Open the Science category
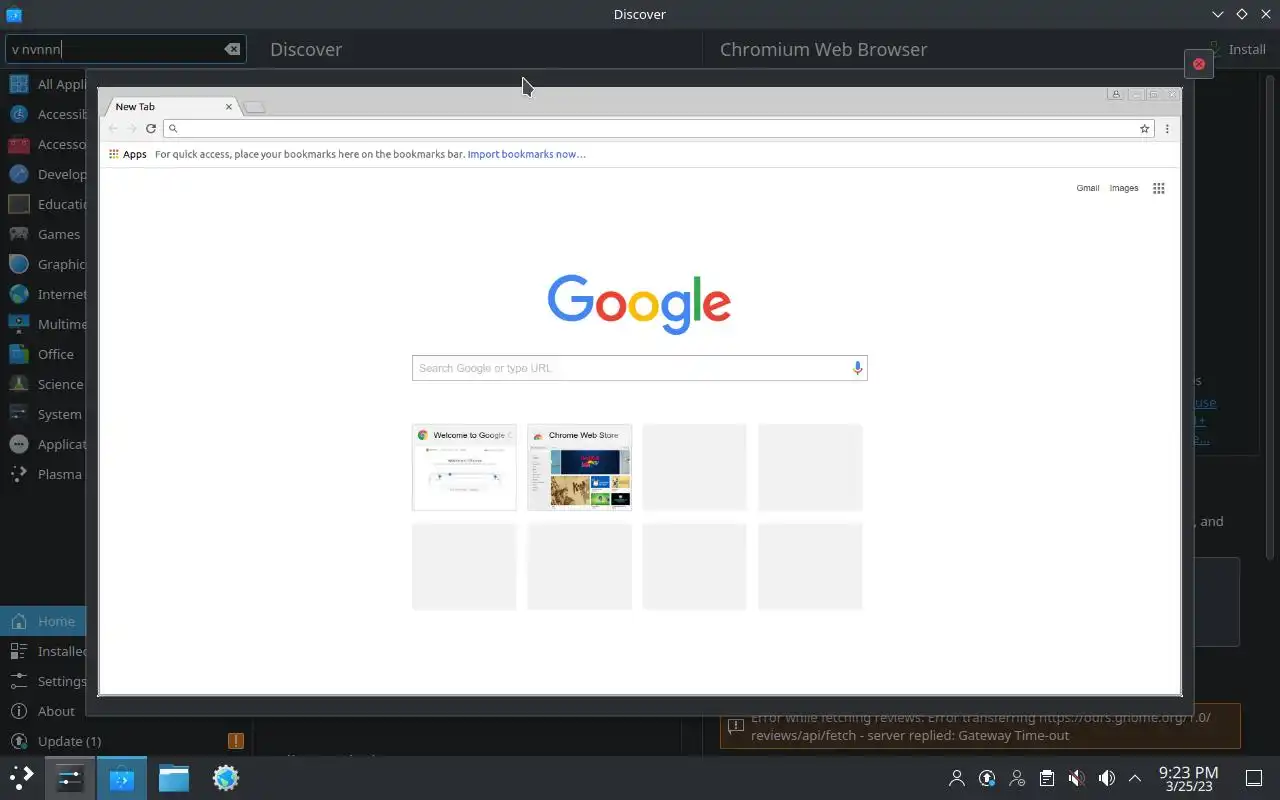Viewport: 1280px width, 800px height. (44, 384)
